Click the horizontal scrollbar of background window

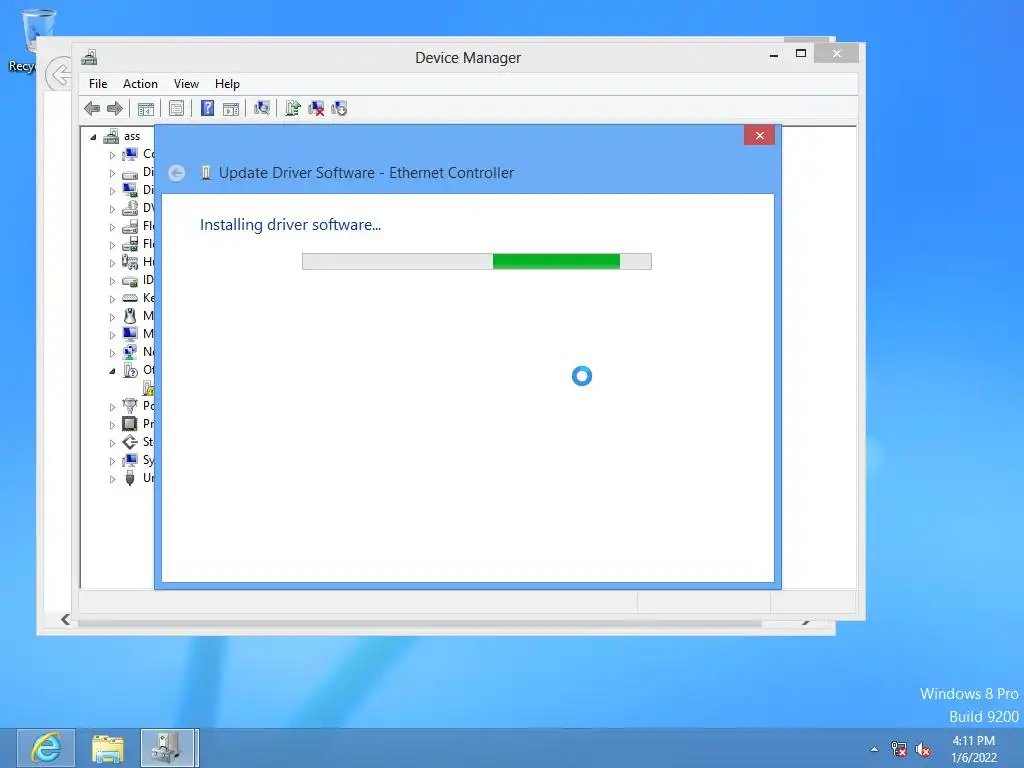[x=419, y=623]
